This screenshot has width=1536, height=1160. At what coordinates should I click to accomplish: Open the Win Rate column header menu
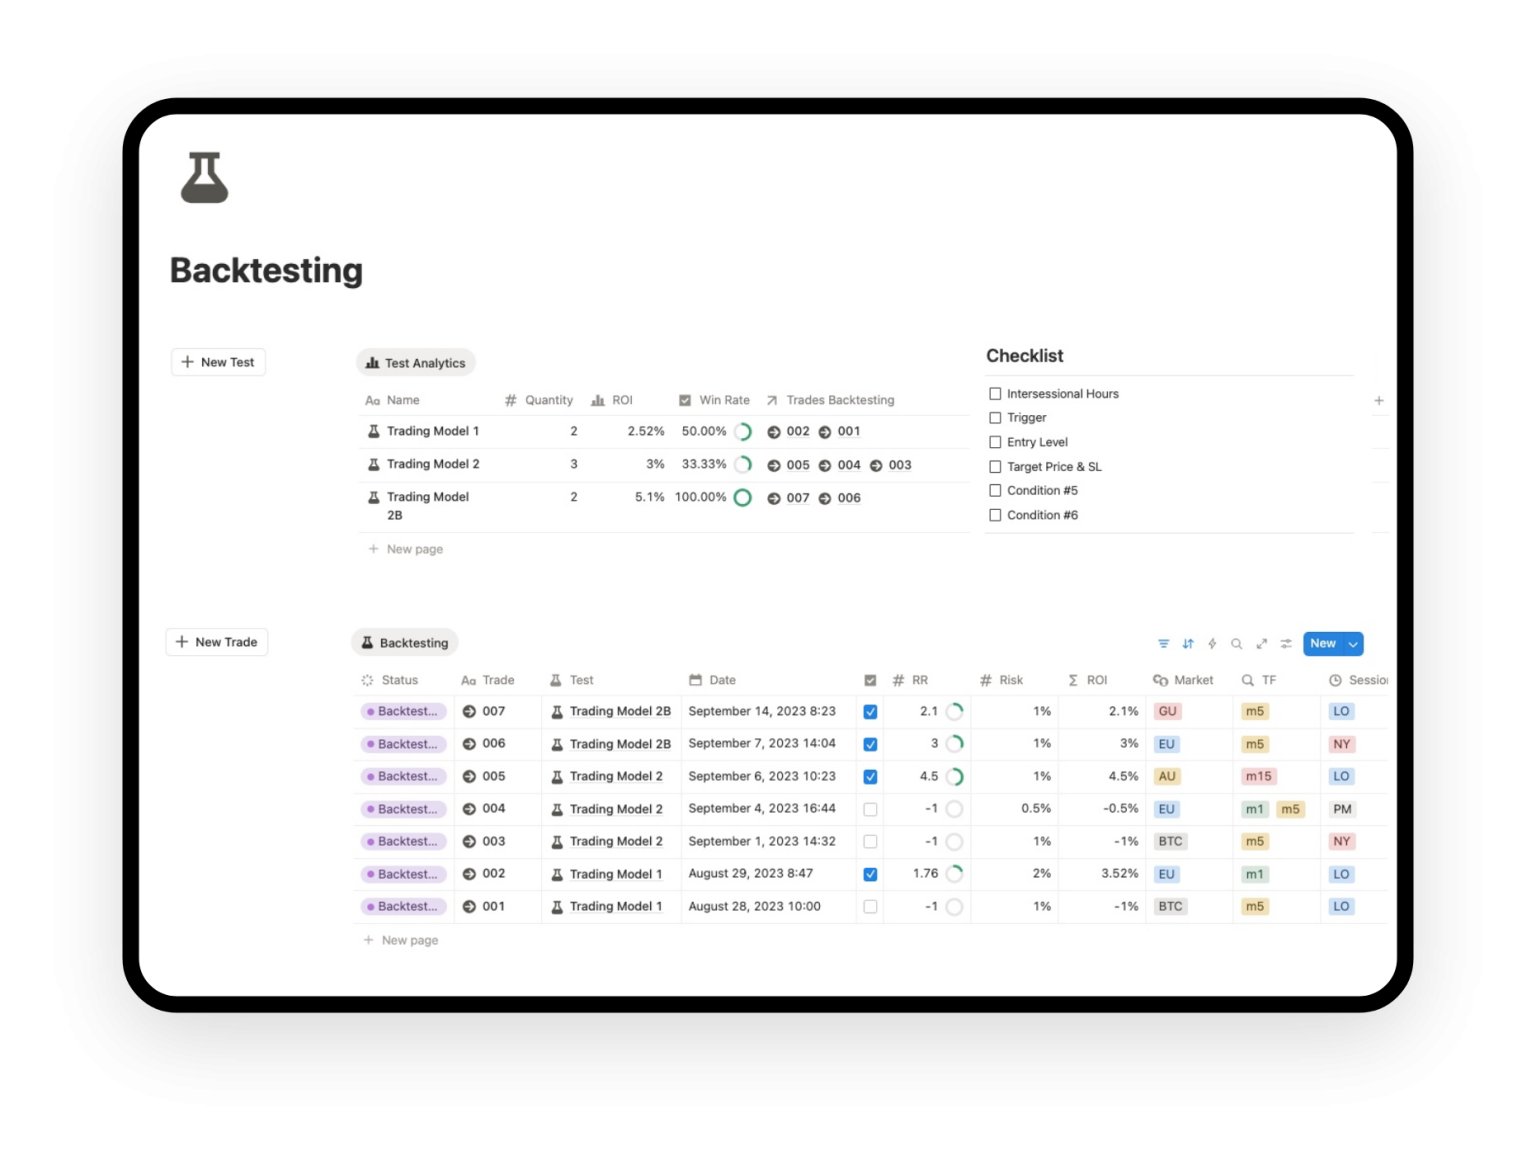(714, 400)
